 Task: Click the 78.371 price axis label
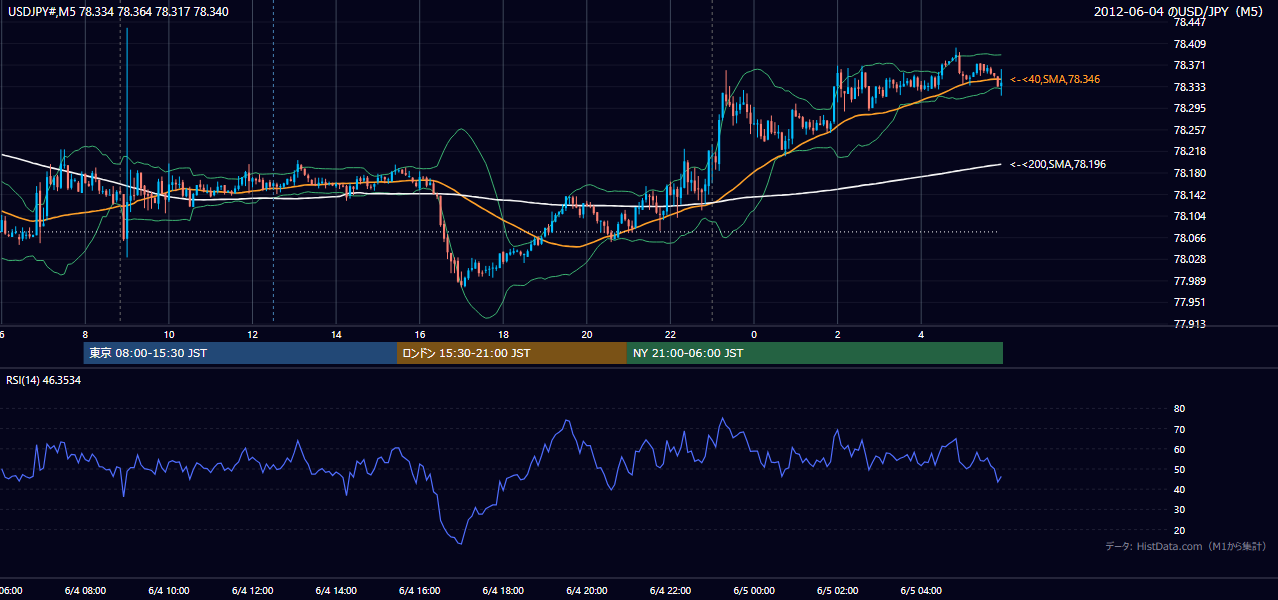pyautogui.click(x=1190, y=65)
